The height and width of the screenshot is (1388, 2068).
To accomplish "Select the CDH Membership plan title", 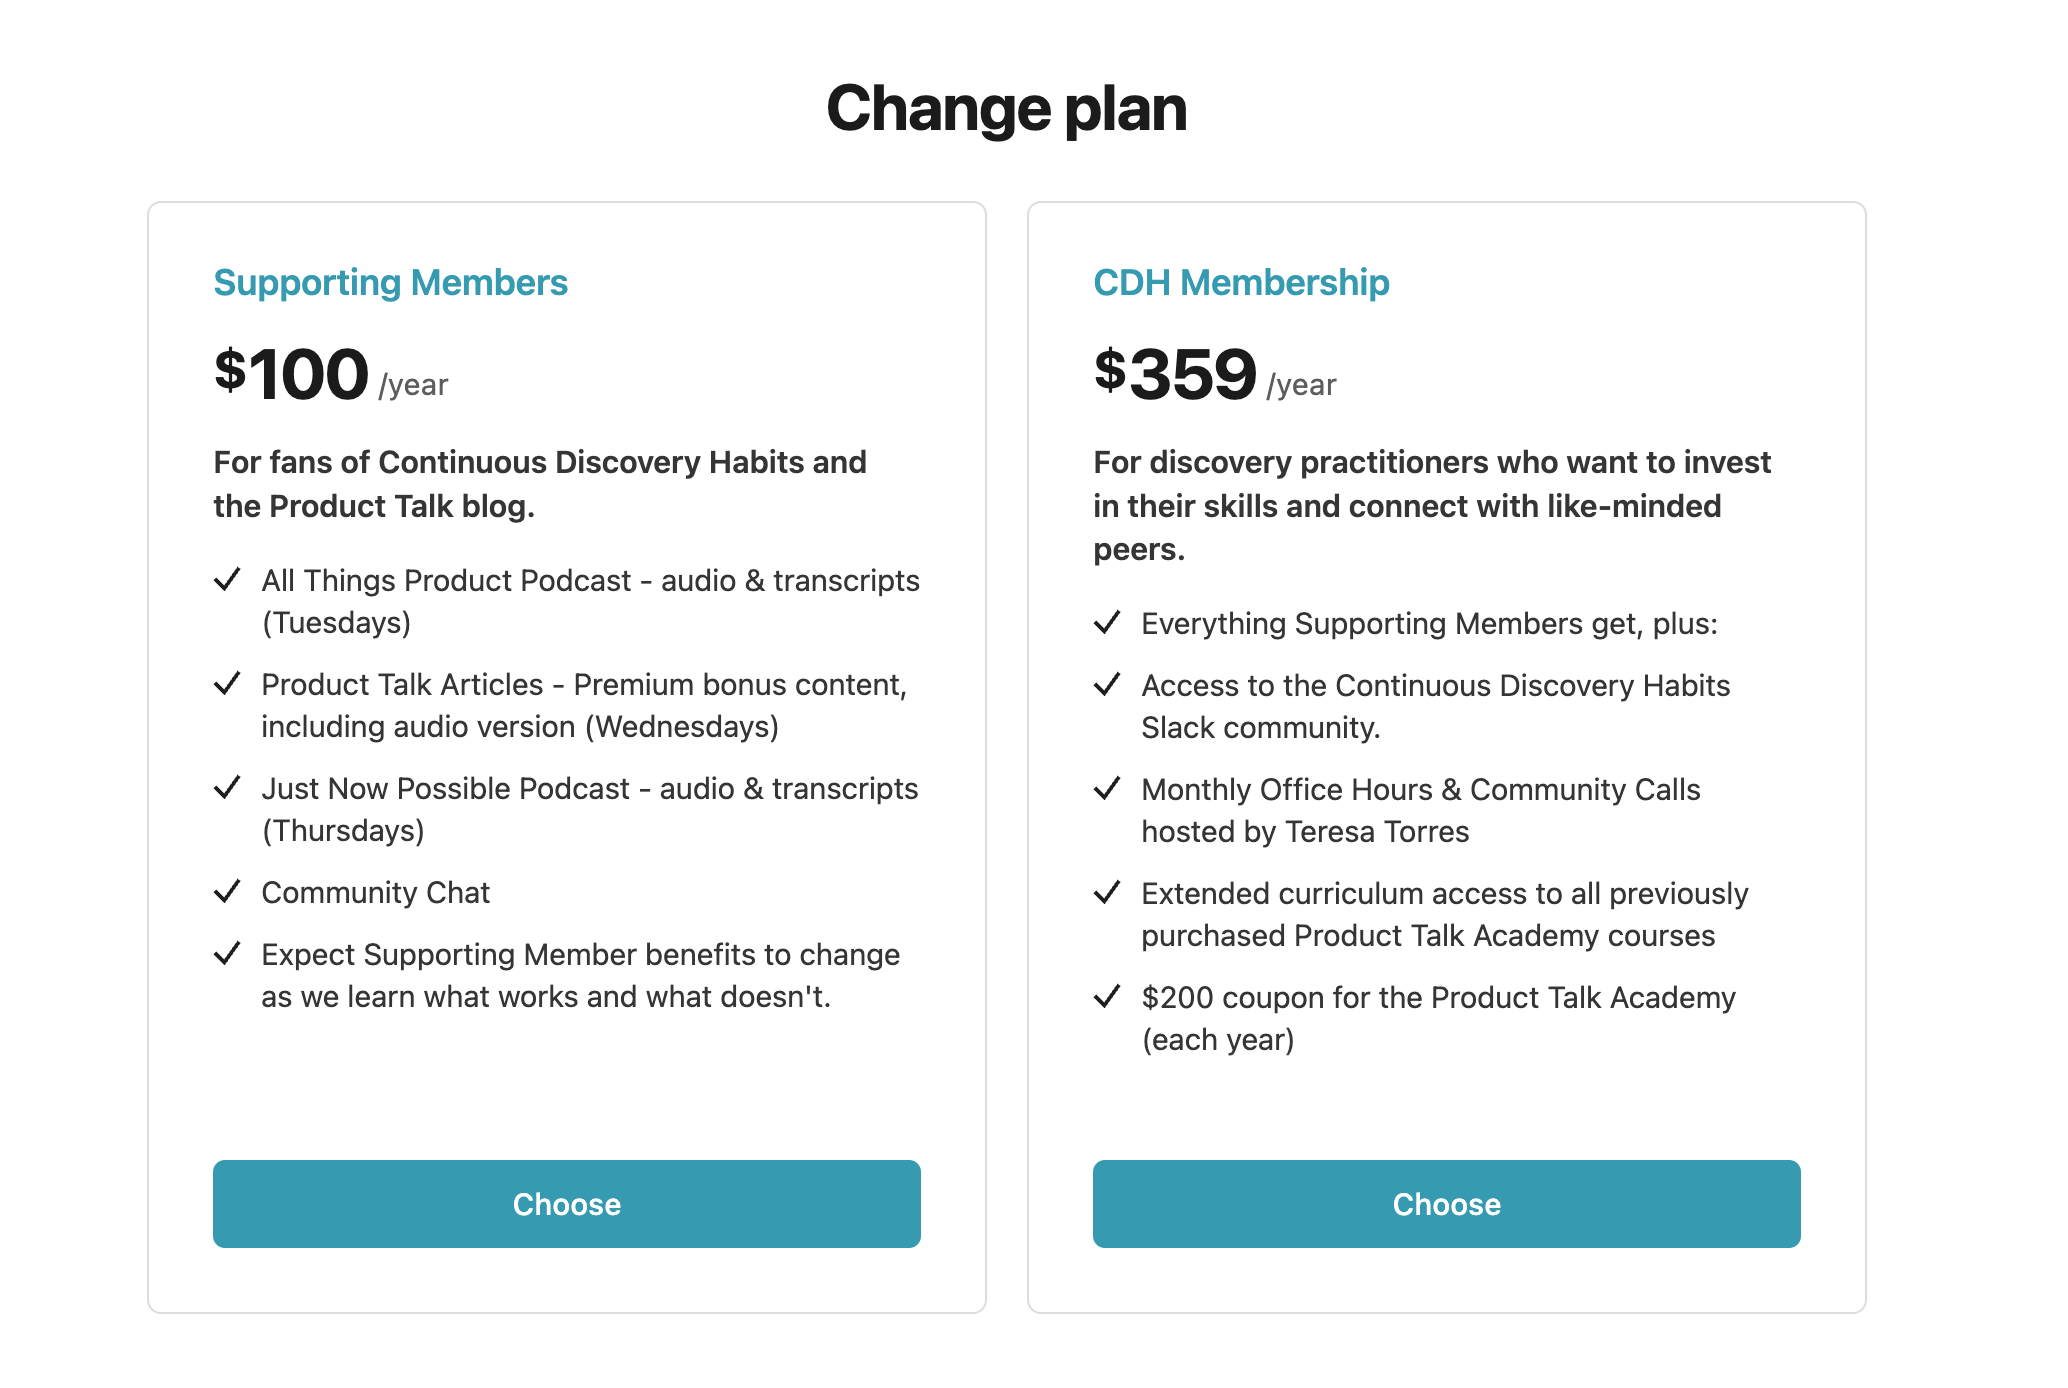I will tap(1240, 282).
